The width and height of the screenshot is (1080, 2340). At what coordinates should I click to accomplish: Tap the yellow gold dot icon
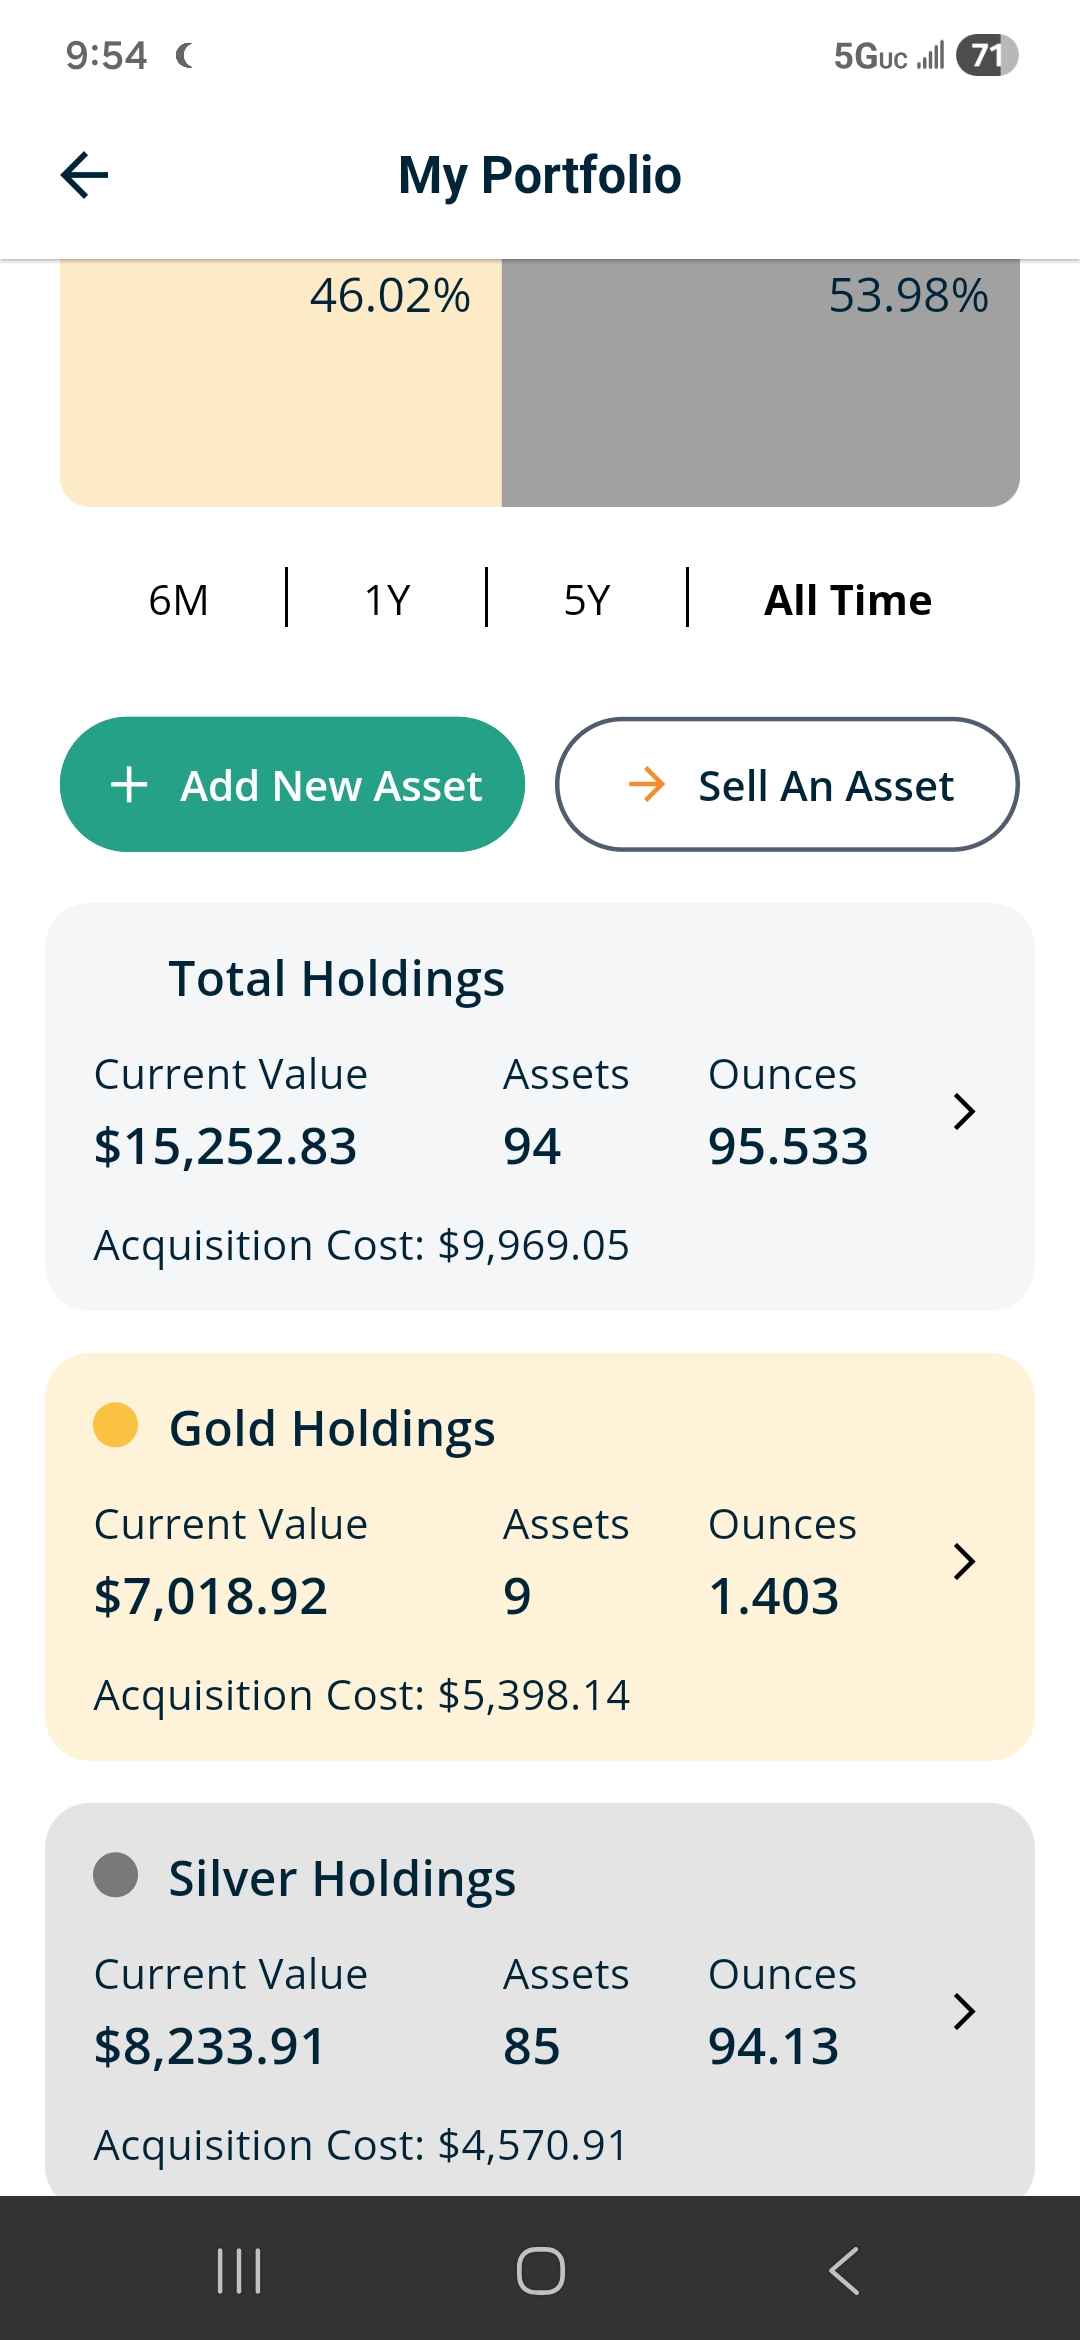pos(115,1425)
